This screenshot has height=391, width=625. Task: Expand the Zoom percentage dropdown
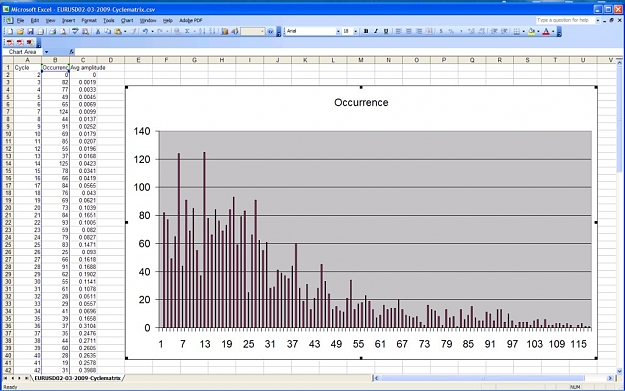262,31
